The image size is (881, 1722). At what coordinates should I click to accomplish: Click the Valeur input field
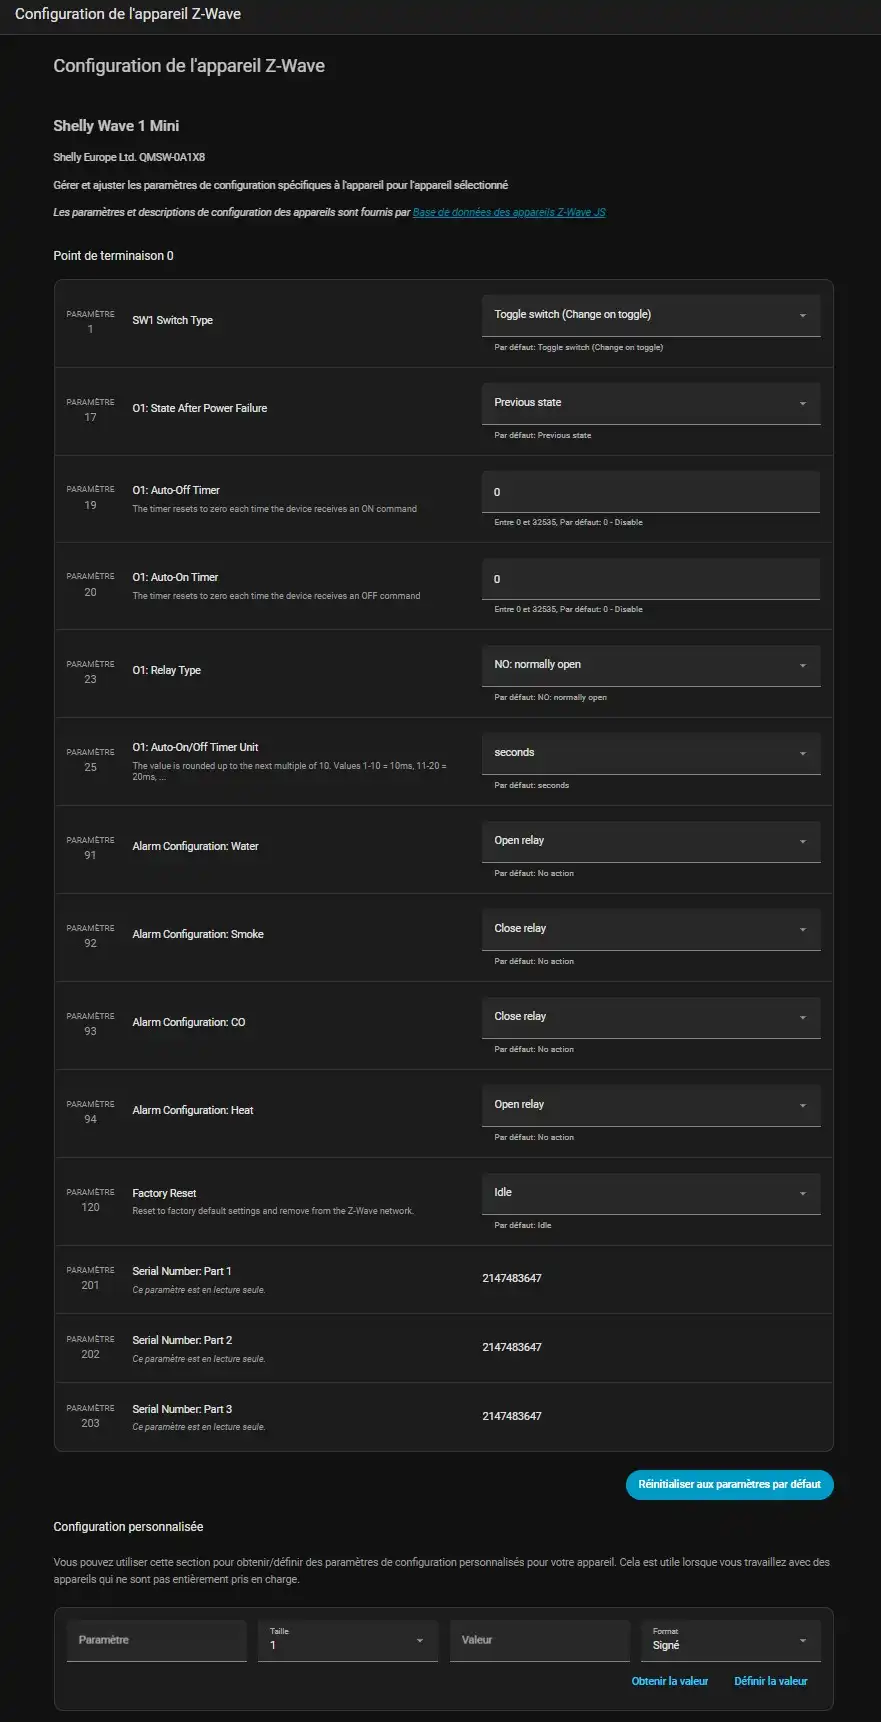[539, 1640]
